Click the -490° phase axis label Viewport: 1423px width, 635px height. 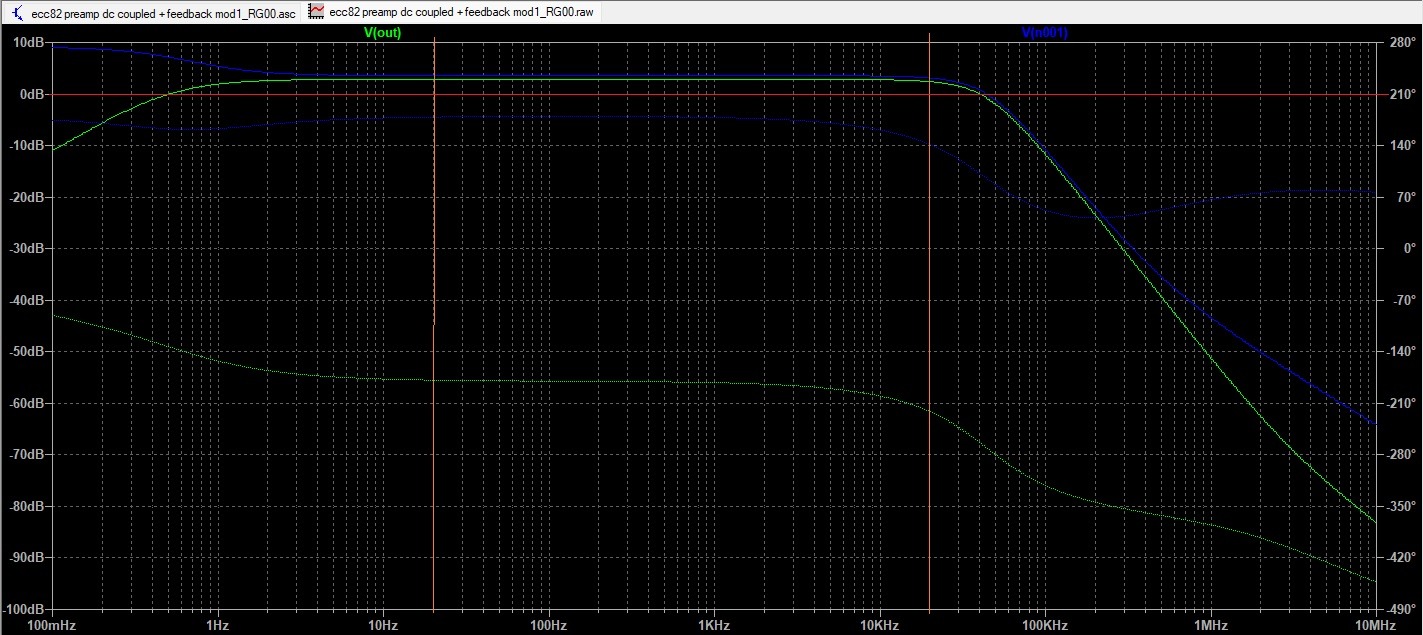coord(1401,609)
